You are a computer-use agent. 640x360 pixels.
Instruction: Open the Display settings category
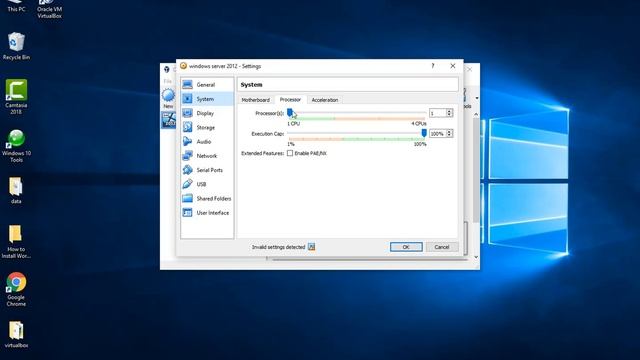click(x=207, y=113)
